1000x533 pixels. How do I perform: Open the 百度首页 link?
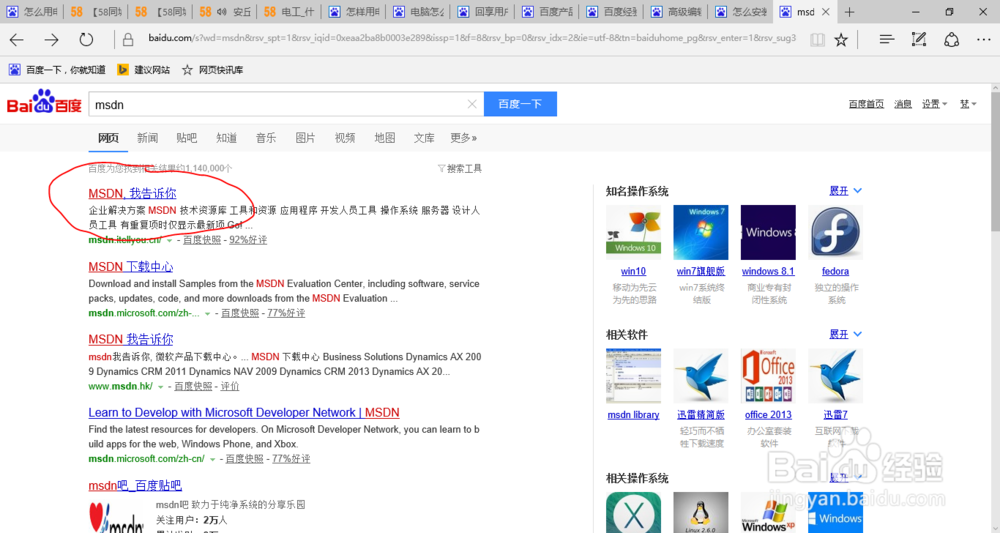[x=866, y=104]
